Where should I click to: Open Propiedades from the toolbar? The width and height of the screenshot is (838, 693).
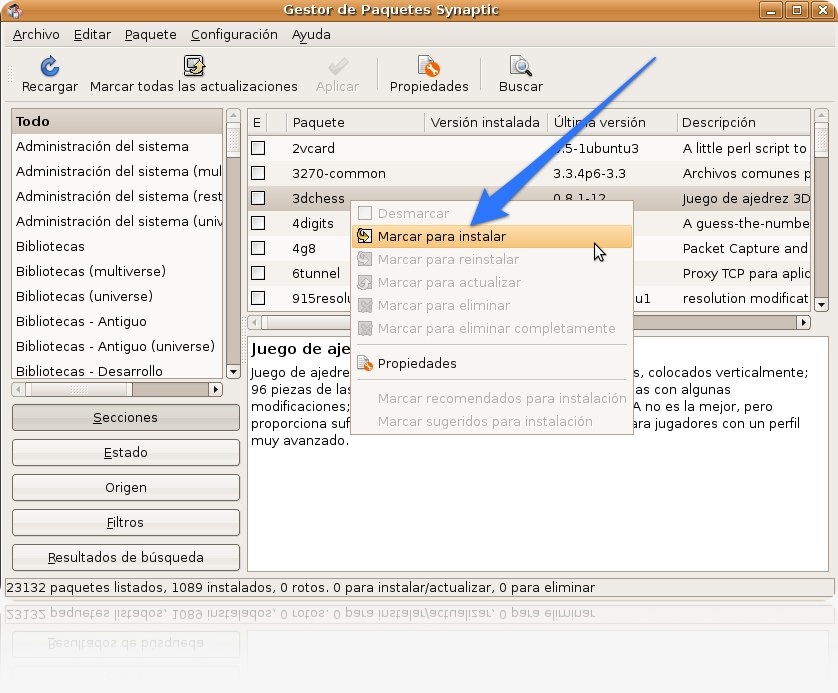click(x=429, y=67)
